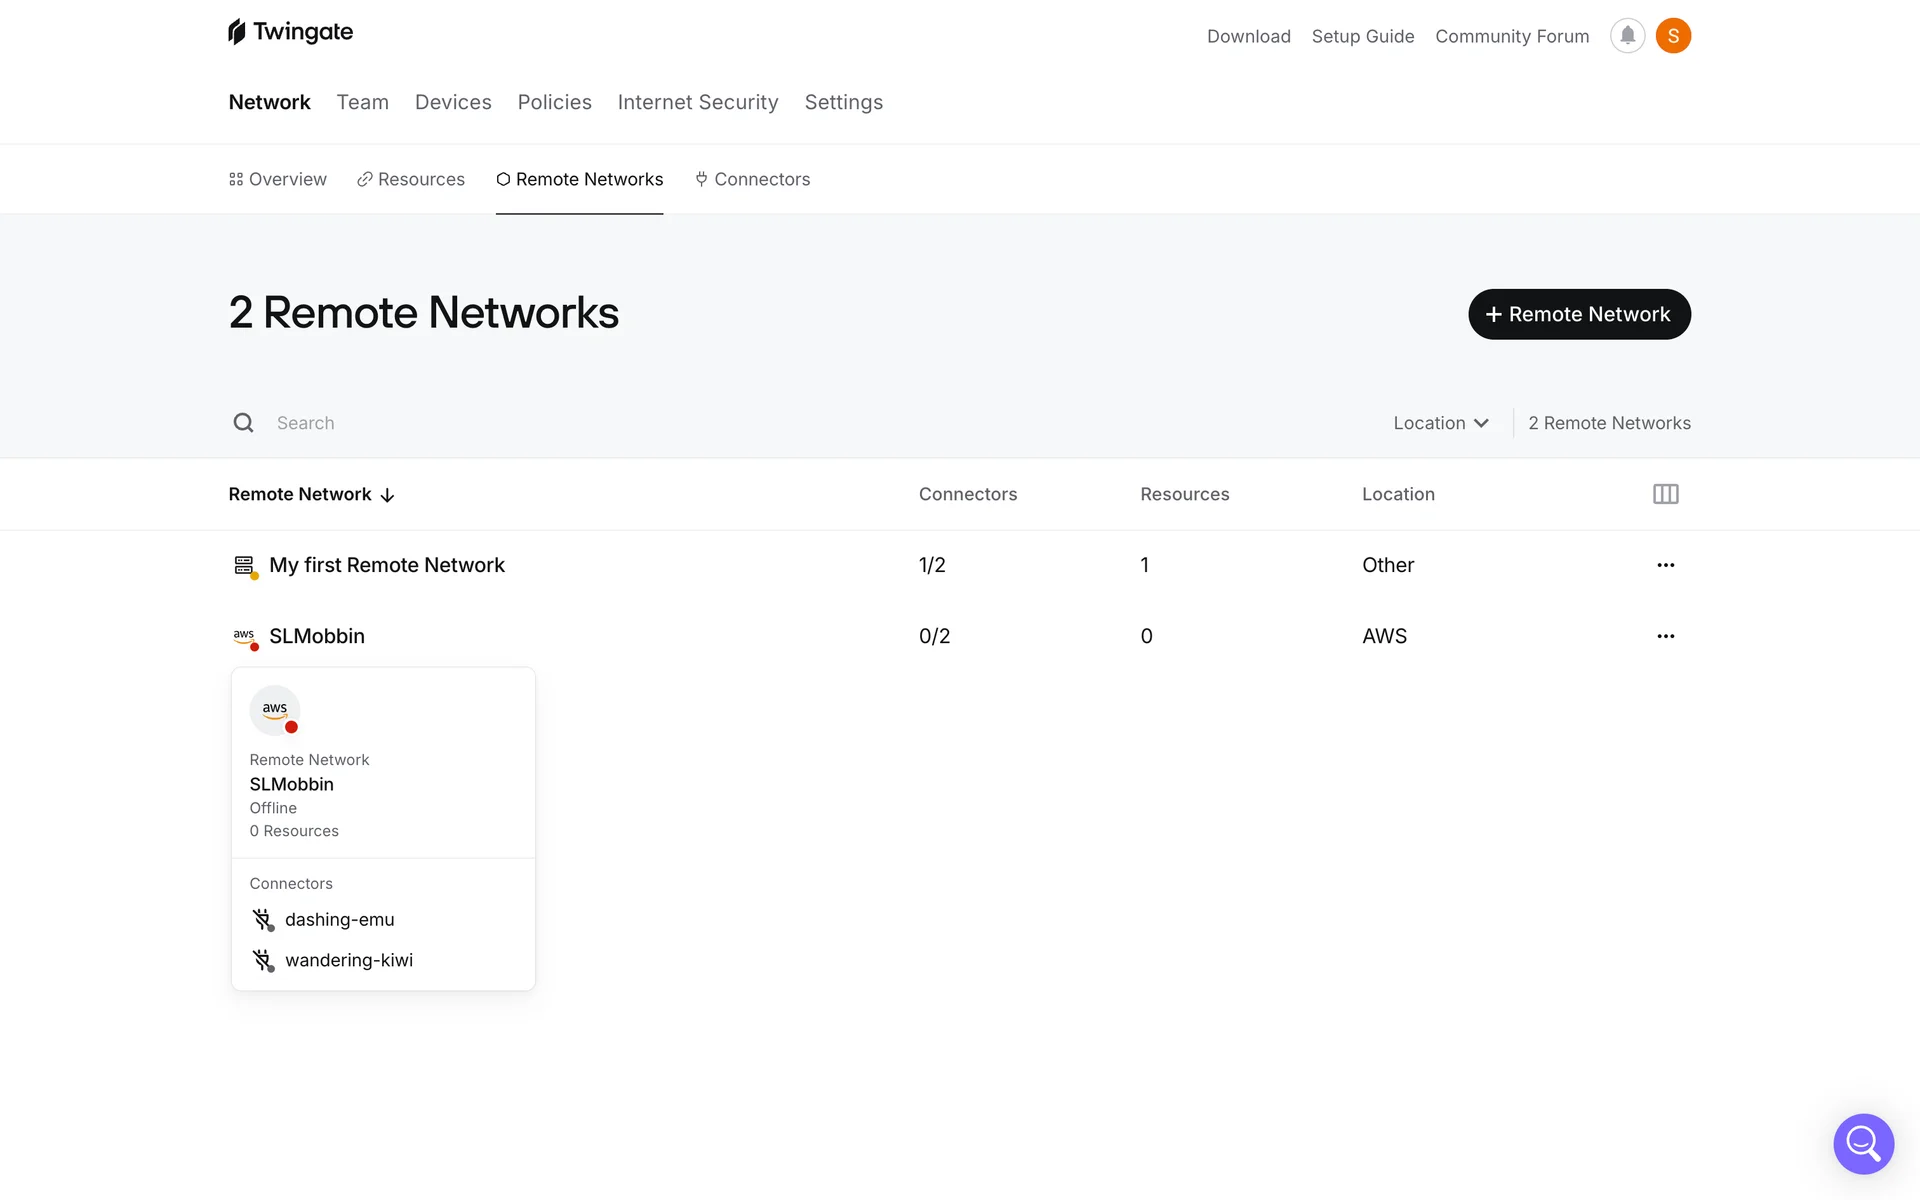1920x1200 pixels.
Task: Open the notifications bell
Action: pos(1627,36)
